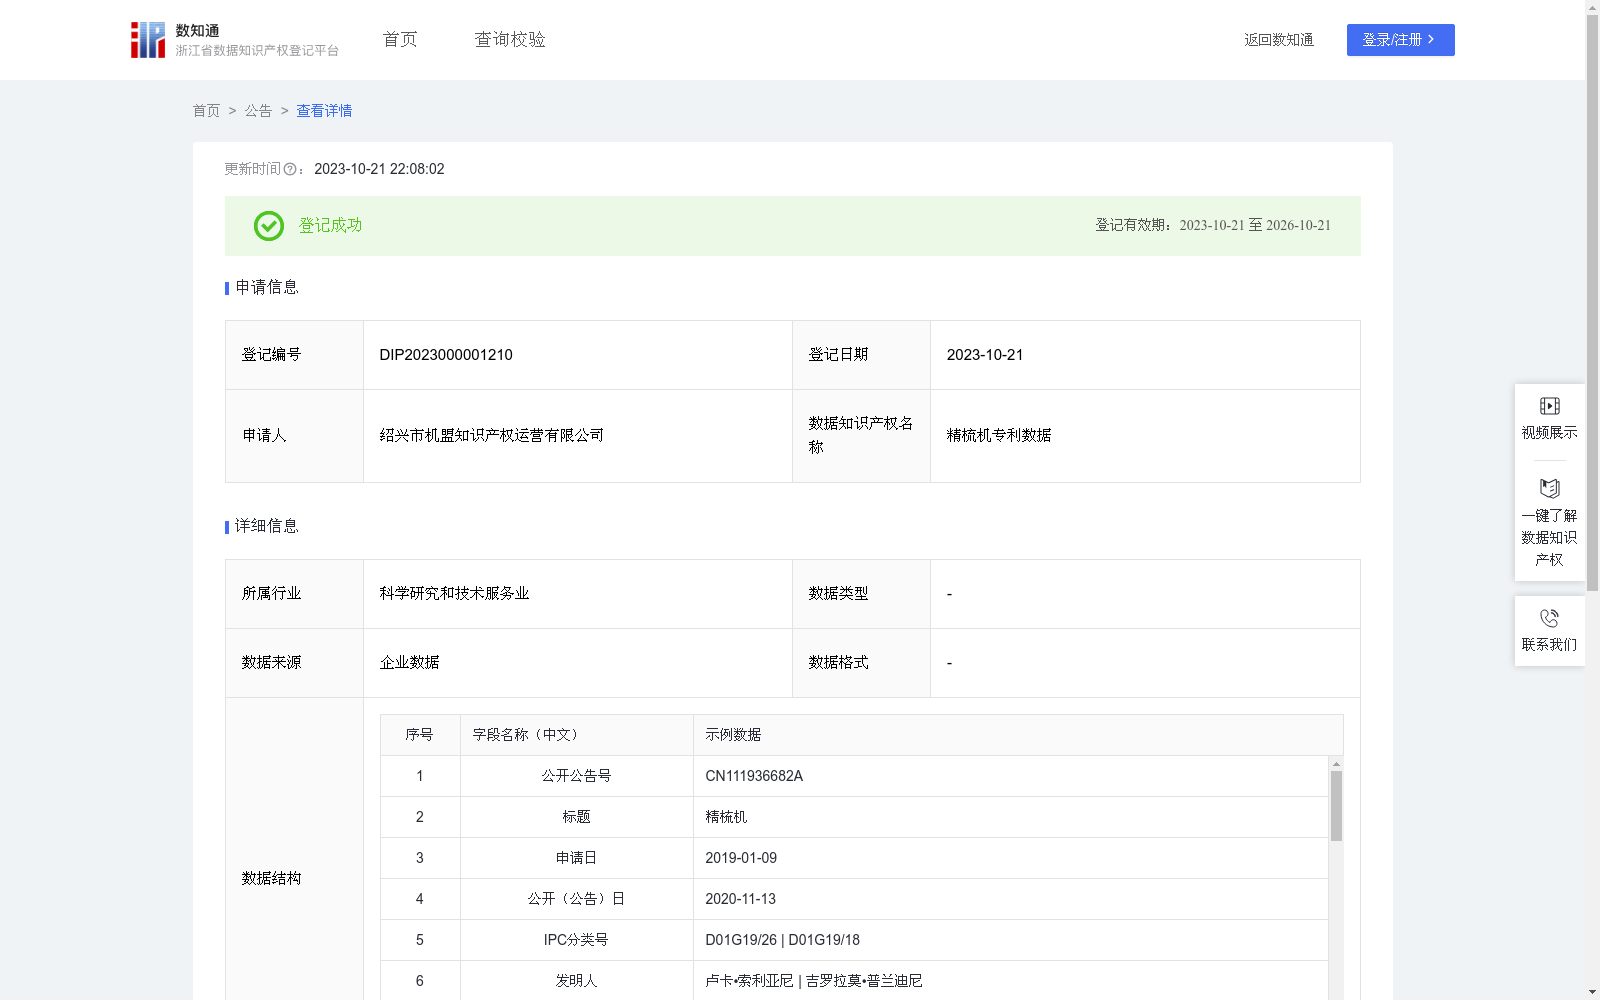Click the 返回数知通 link

1279,40
